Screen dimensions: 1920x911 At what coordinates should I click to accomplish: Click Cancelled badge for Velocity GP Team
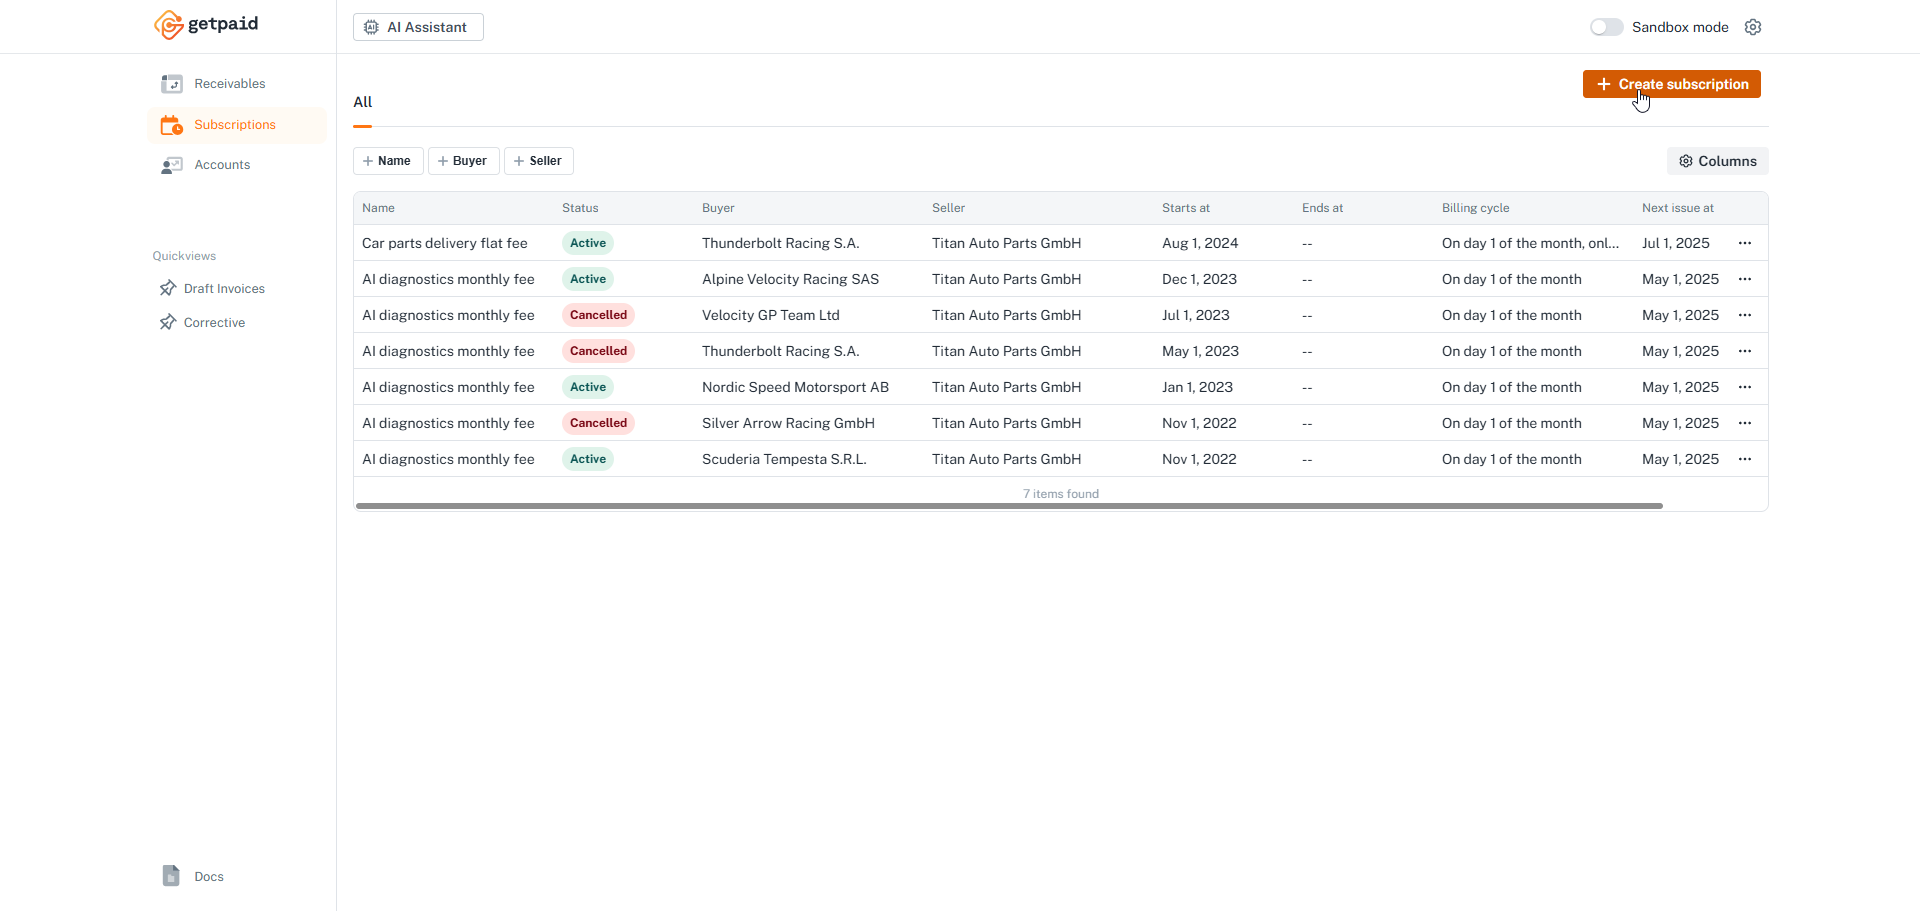coord(598,315)
